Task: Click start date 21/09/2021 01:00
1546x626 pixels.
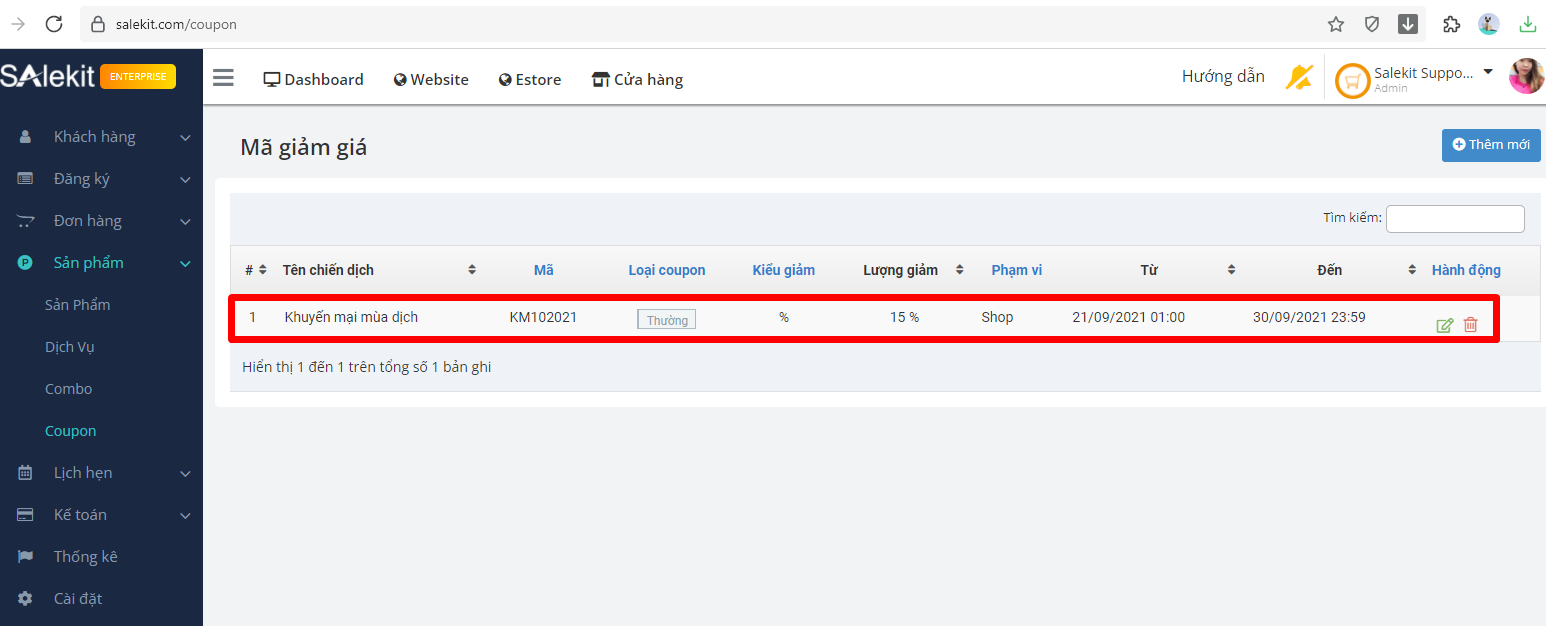Action: 1128,317
